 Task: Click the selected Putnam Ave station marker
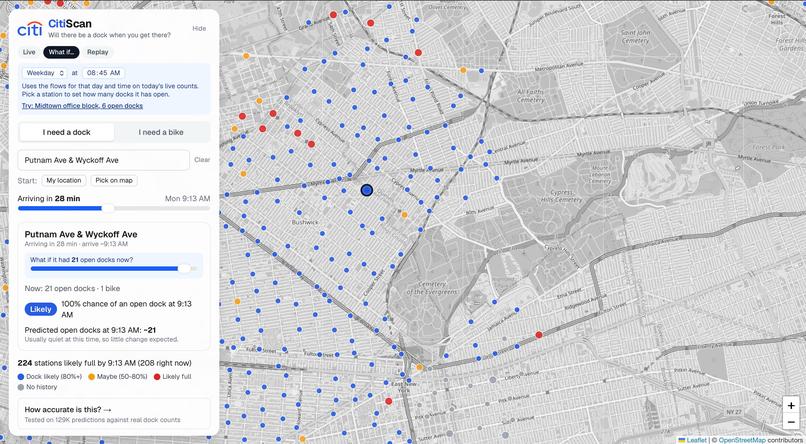point(367,191)
